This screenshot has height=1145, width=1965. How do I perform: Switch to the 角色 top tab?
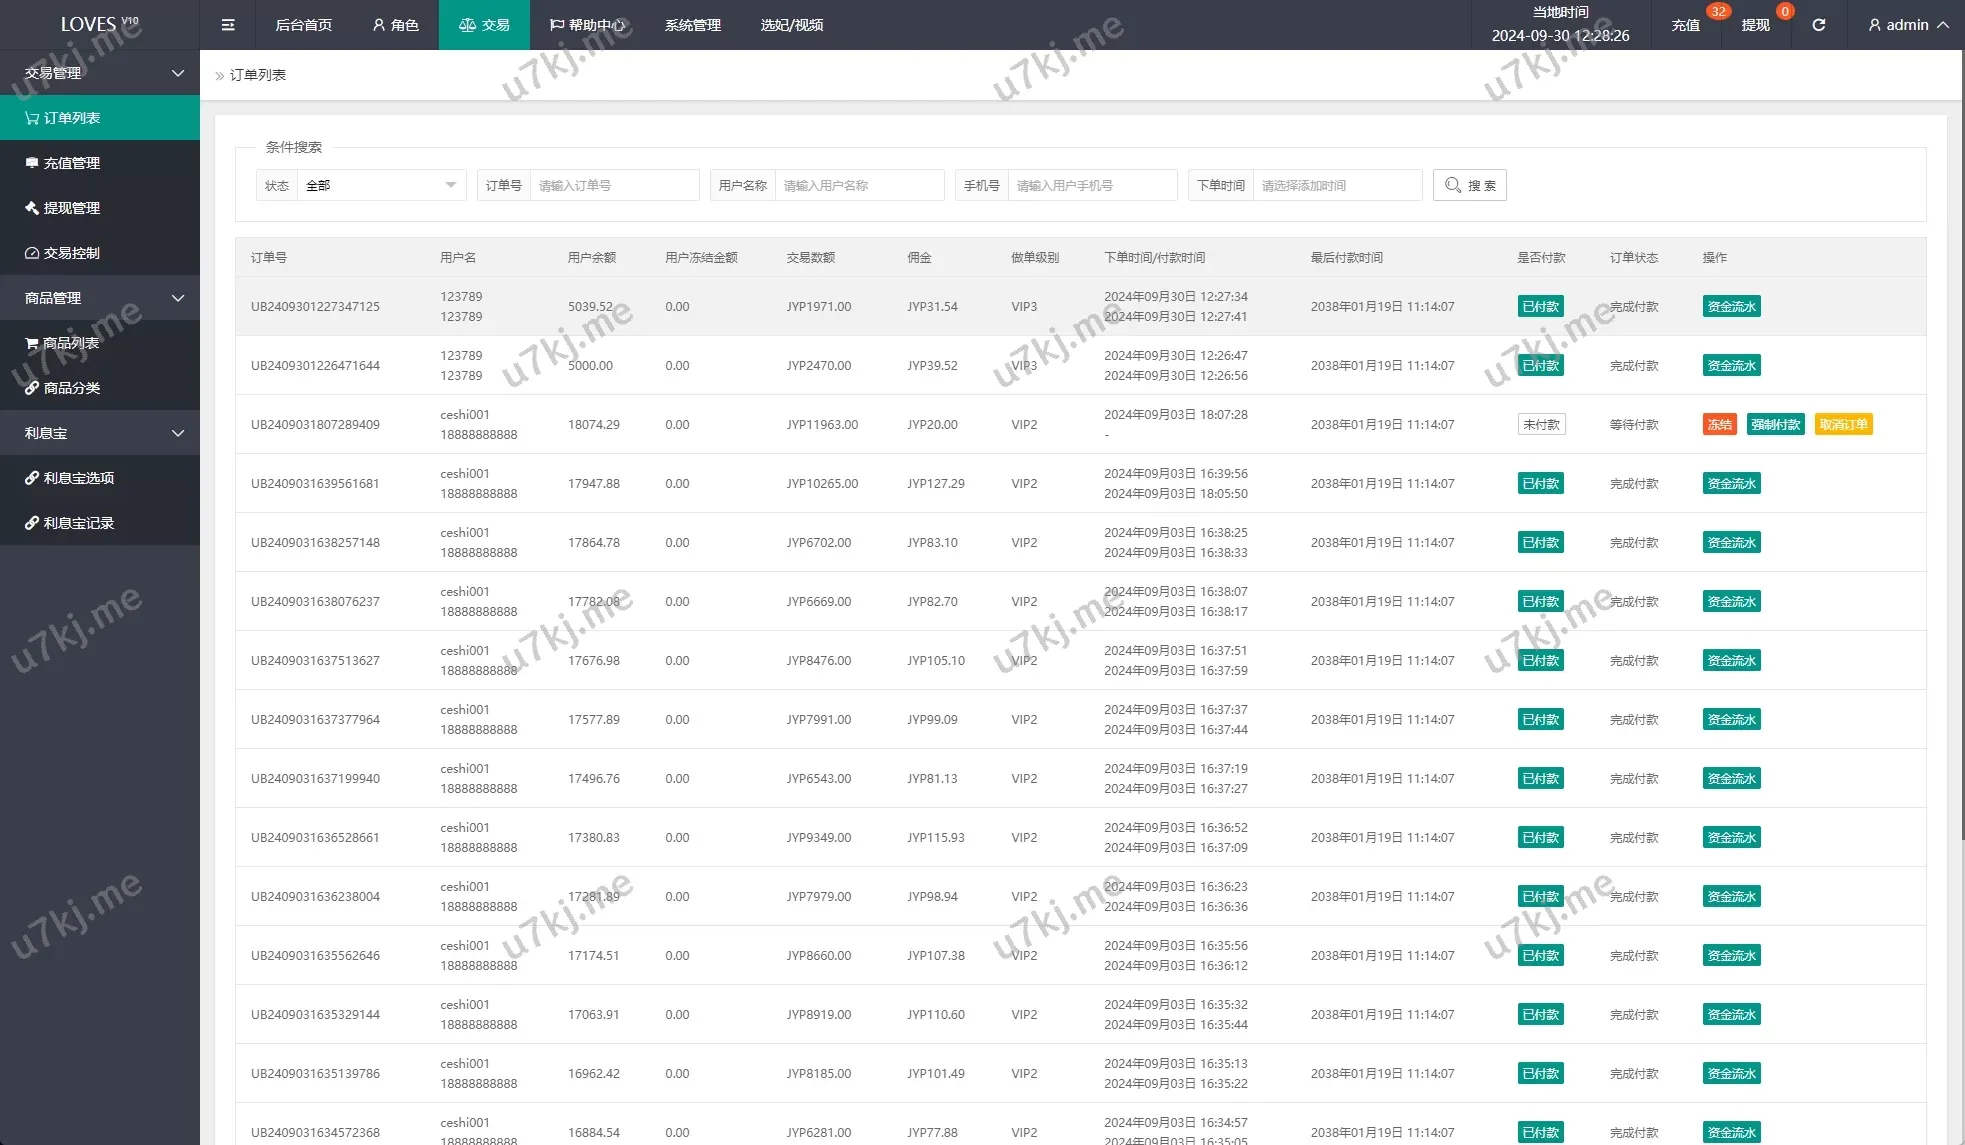point(396,25)
